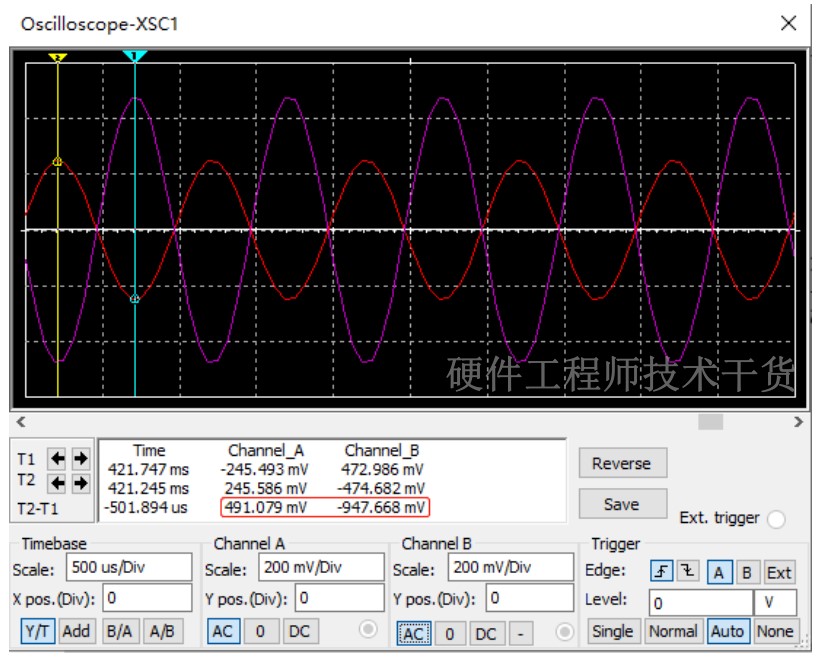Set trigger mode to Normal
Viewport: 828px width, 664px height.
click(673, 631)
